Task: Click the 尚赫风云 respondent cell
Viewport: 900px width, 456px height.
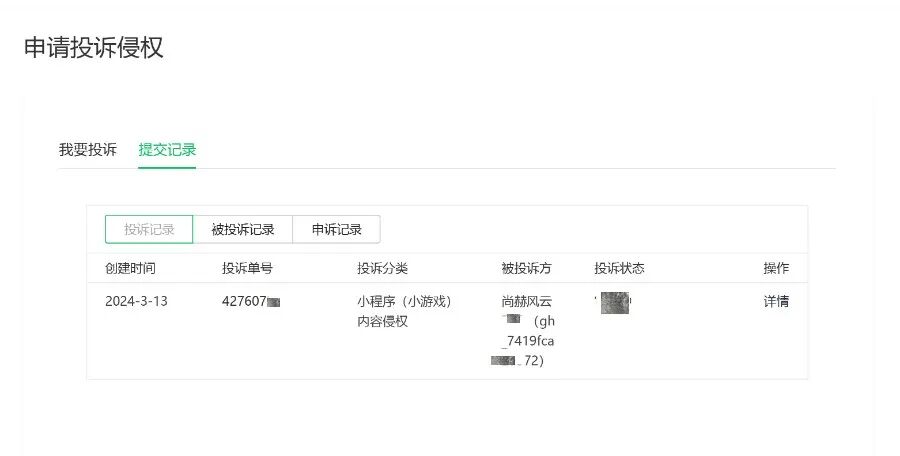Action: [x=525, y=331]
